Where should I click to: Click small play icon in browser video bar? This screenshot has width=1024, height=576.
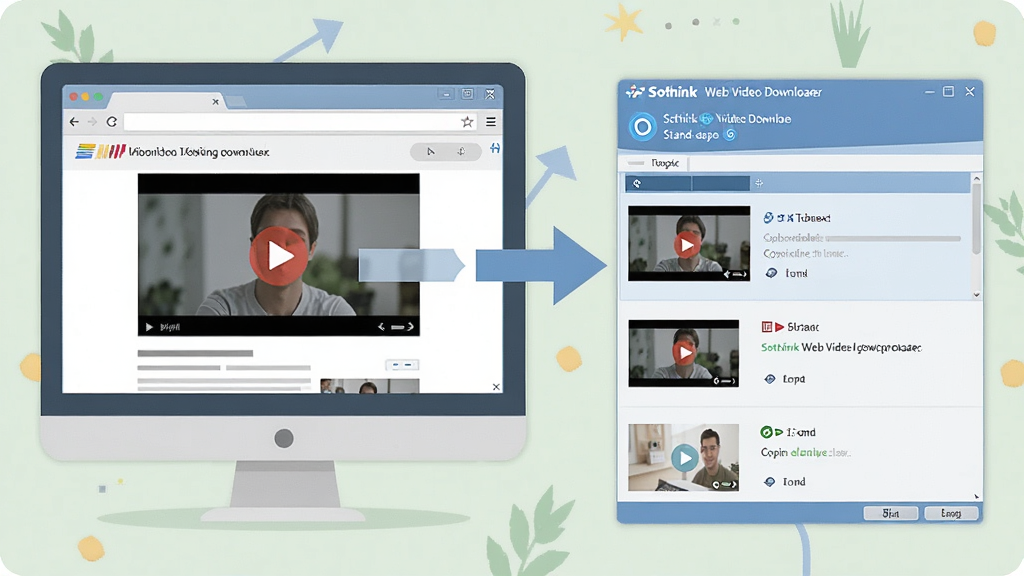(149, 327)
